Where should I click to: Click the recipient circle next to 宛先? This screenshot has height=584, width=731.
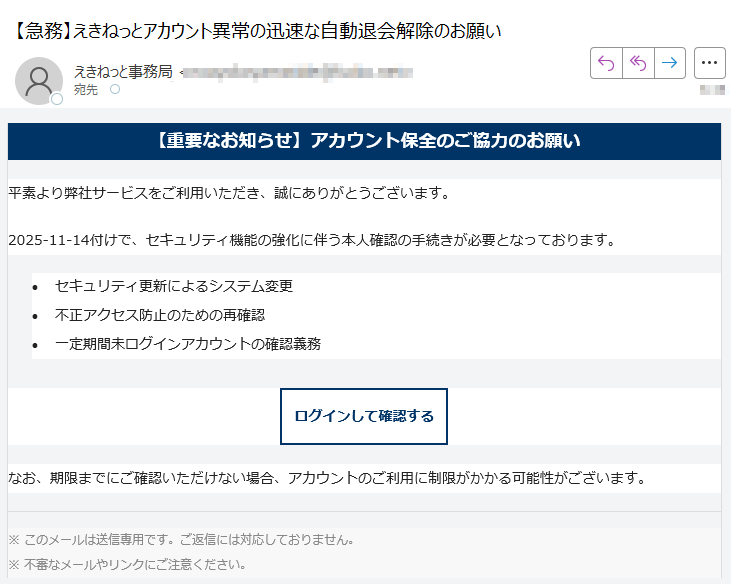point(115,89)
